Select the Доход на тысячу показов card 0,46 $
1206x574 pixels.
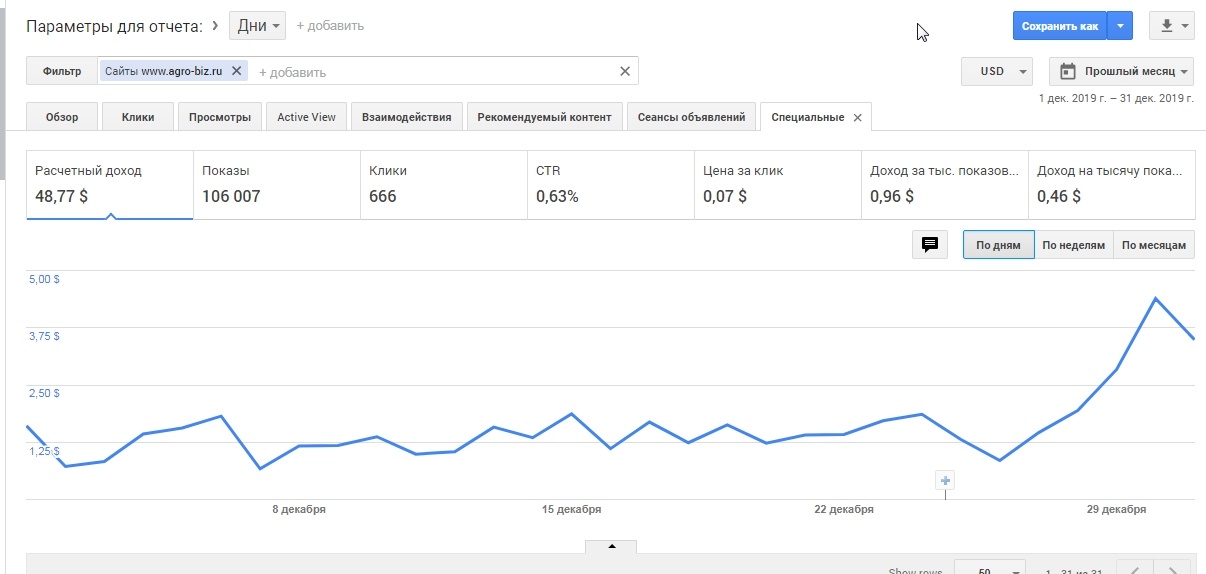coord(1111,185)
